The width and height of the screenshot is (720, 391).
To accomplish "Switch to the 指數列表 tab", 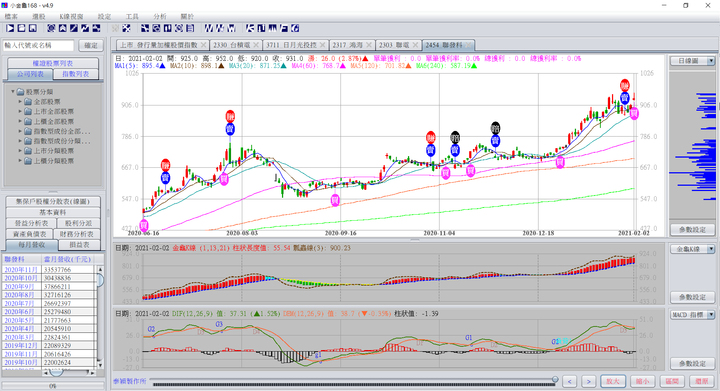I will pos(75,74).
